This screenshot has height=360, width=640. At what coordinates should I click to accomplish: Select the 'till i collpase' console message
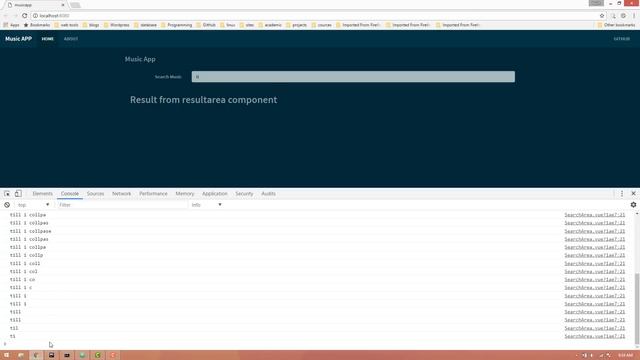point(31,231)
